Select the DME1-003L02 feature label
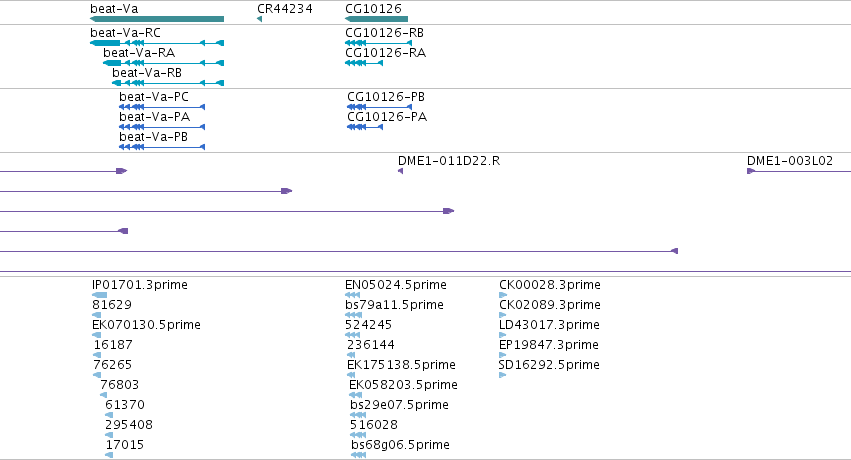Image resolution: width=851 pixels, height=460 pixels. click(790, 161)
